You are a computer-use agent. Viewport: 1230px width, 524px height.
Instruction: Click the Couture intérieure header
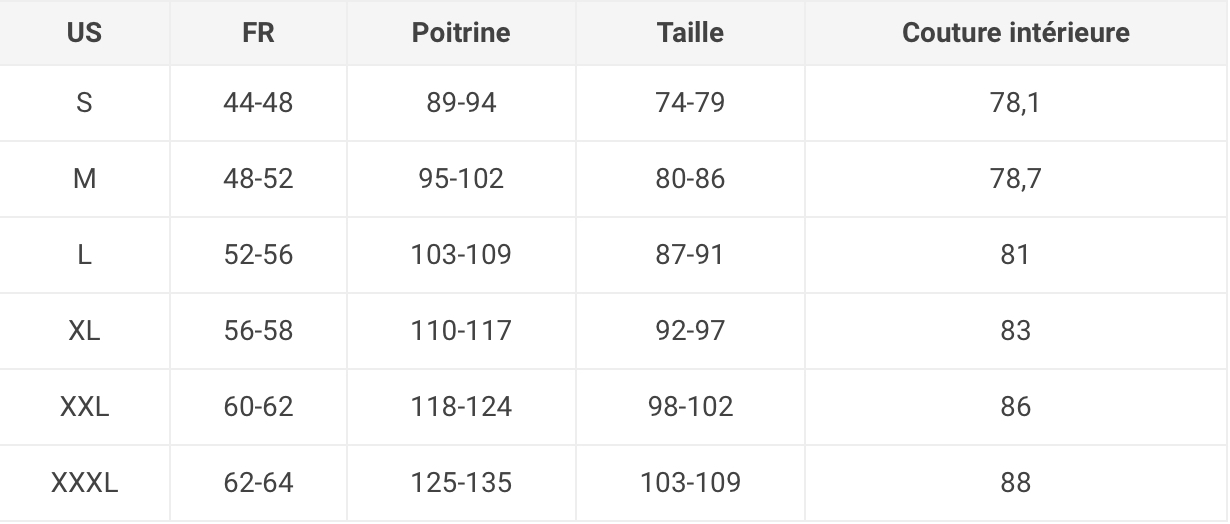1016,32
